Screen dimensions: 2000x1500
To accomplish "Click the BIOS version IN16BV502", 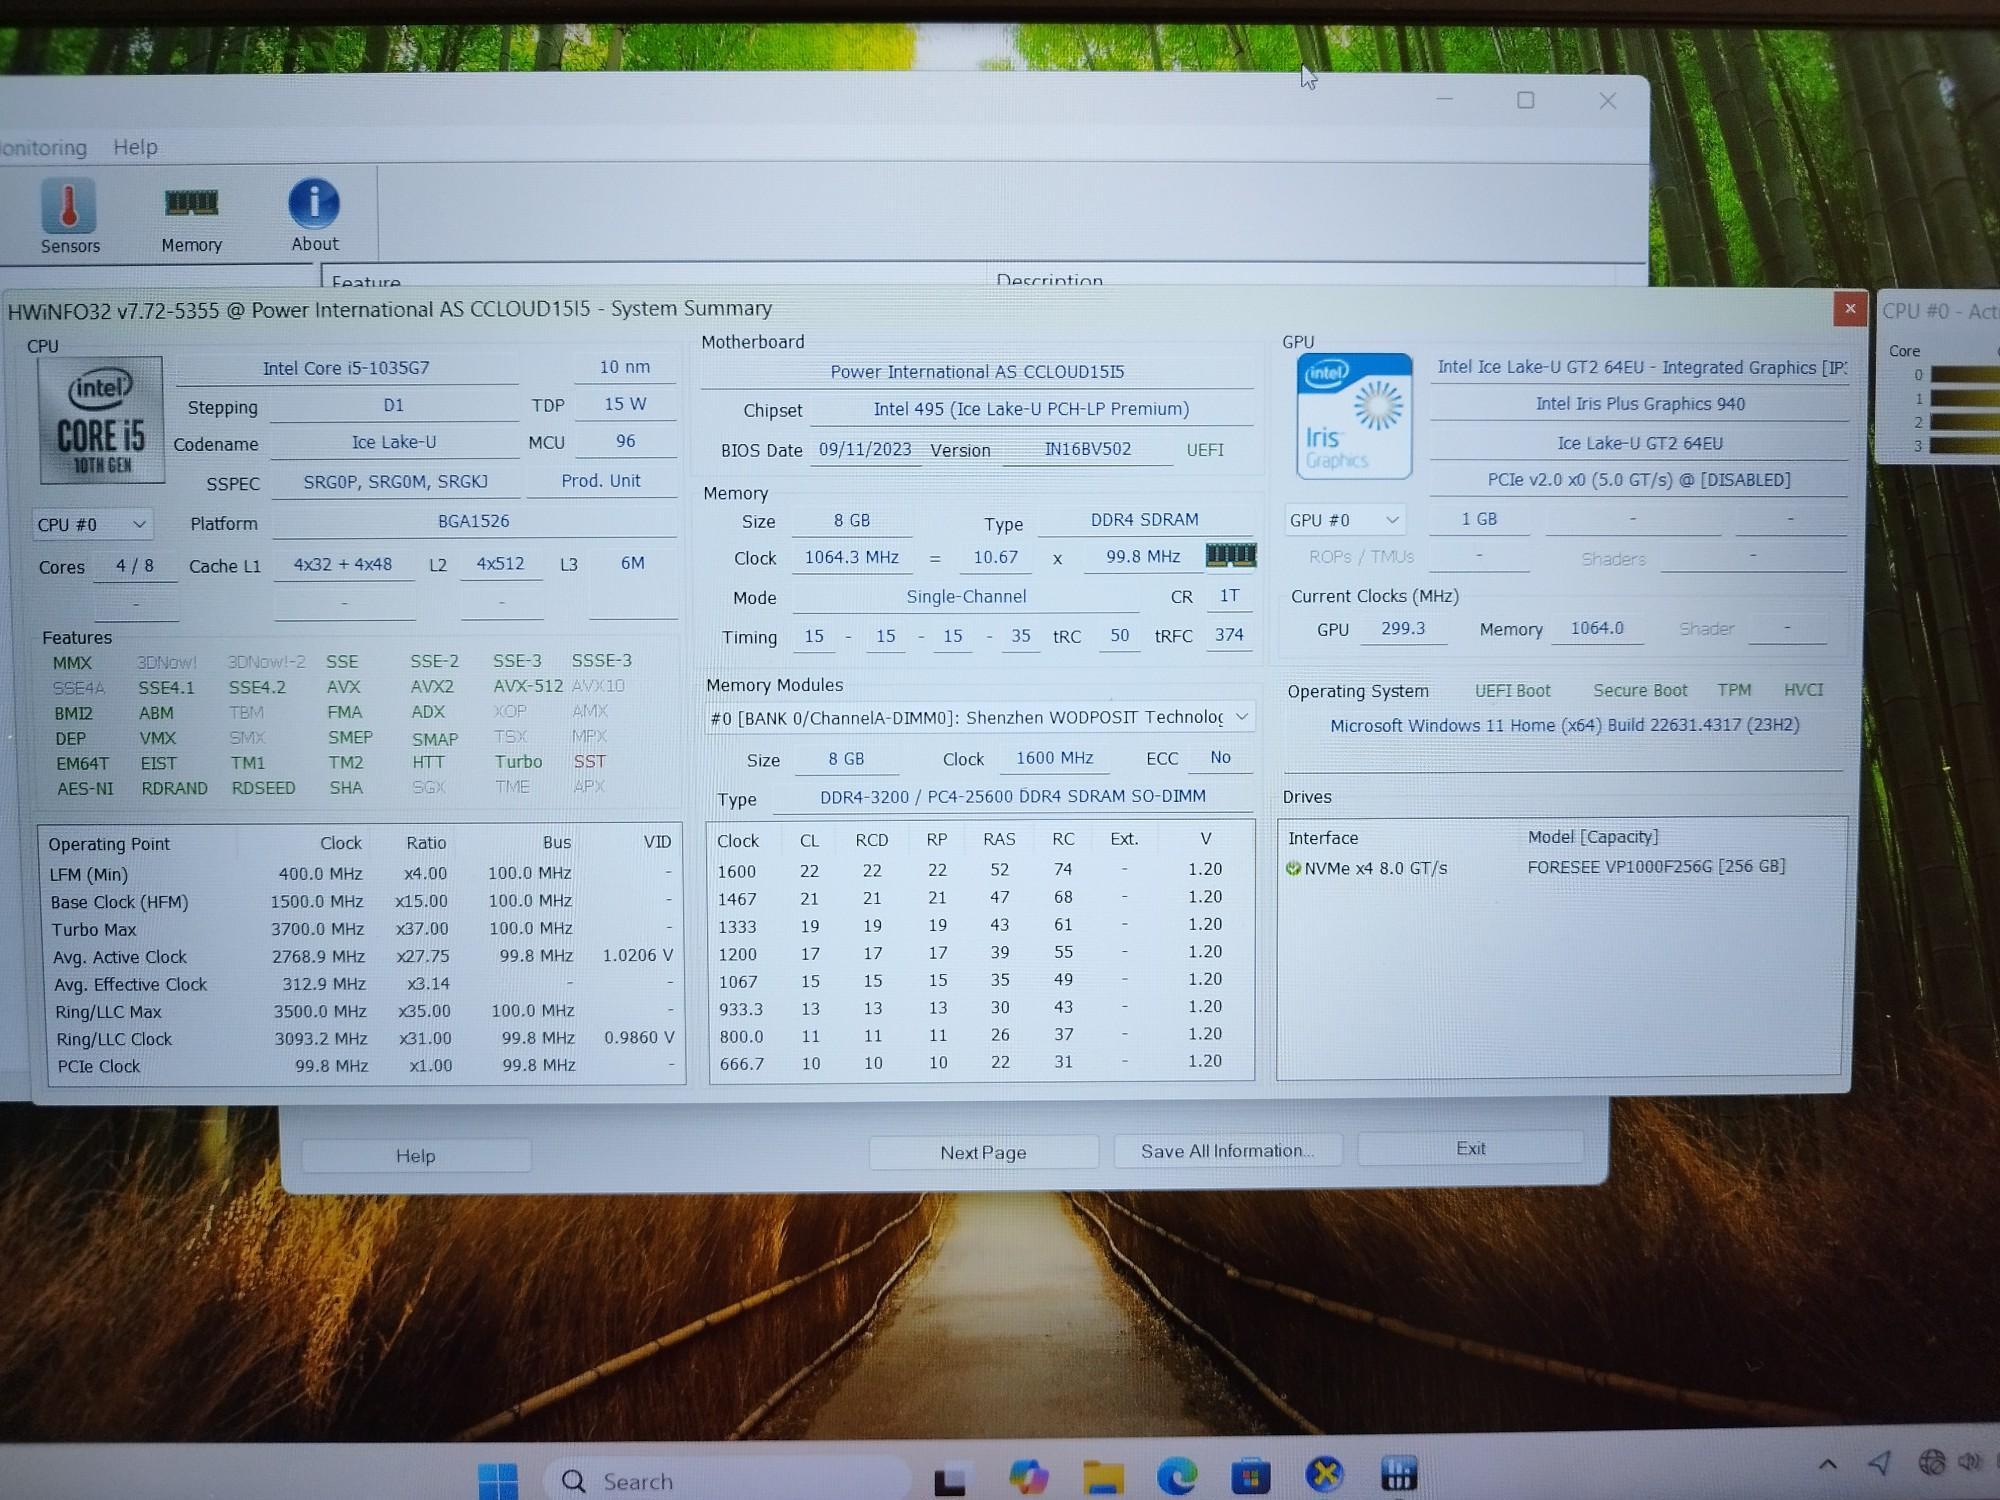I will (x=1088, y=449).
